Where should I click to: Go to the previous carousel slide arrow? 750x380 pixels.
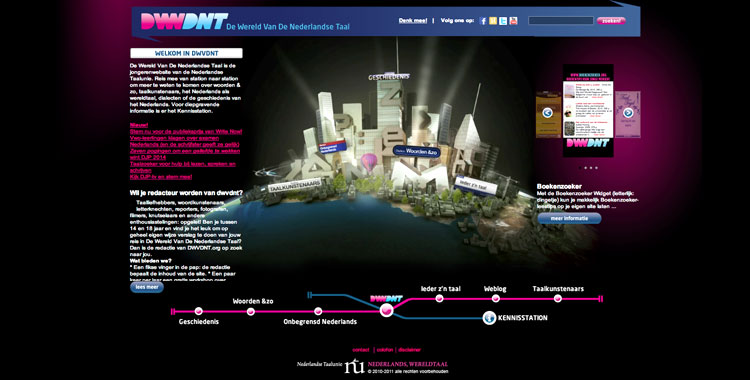[548, 112]
